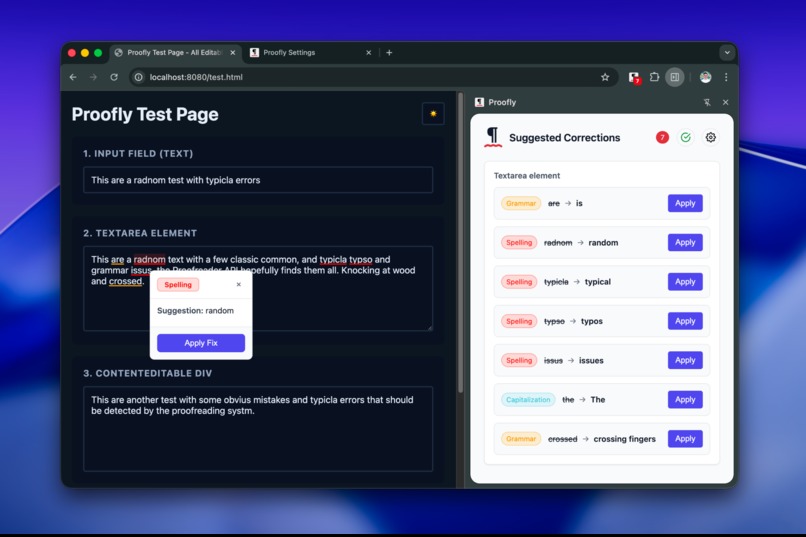
Task: Click the browser back arrow
Action: pos(73,77)
